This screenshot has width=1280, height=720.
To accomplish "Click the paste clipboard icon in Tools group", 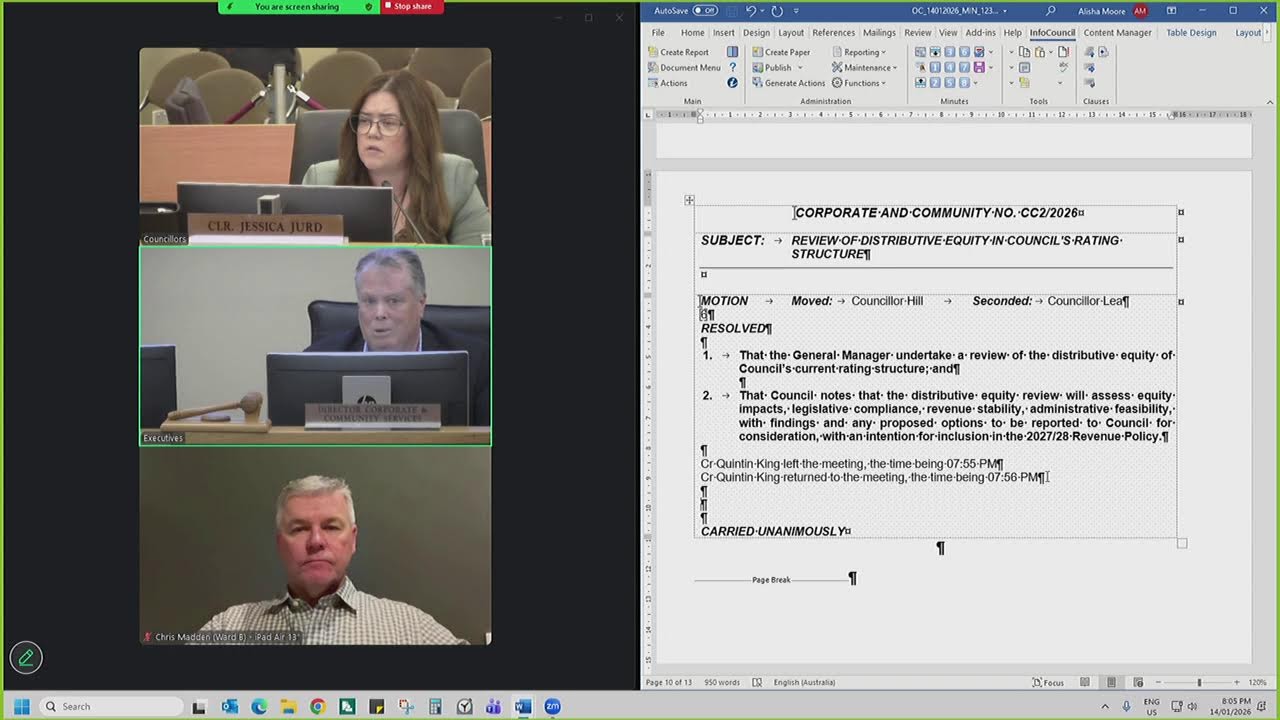I will pyautogui.click(x=1040, y=52).
